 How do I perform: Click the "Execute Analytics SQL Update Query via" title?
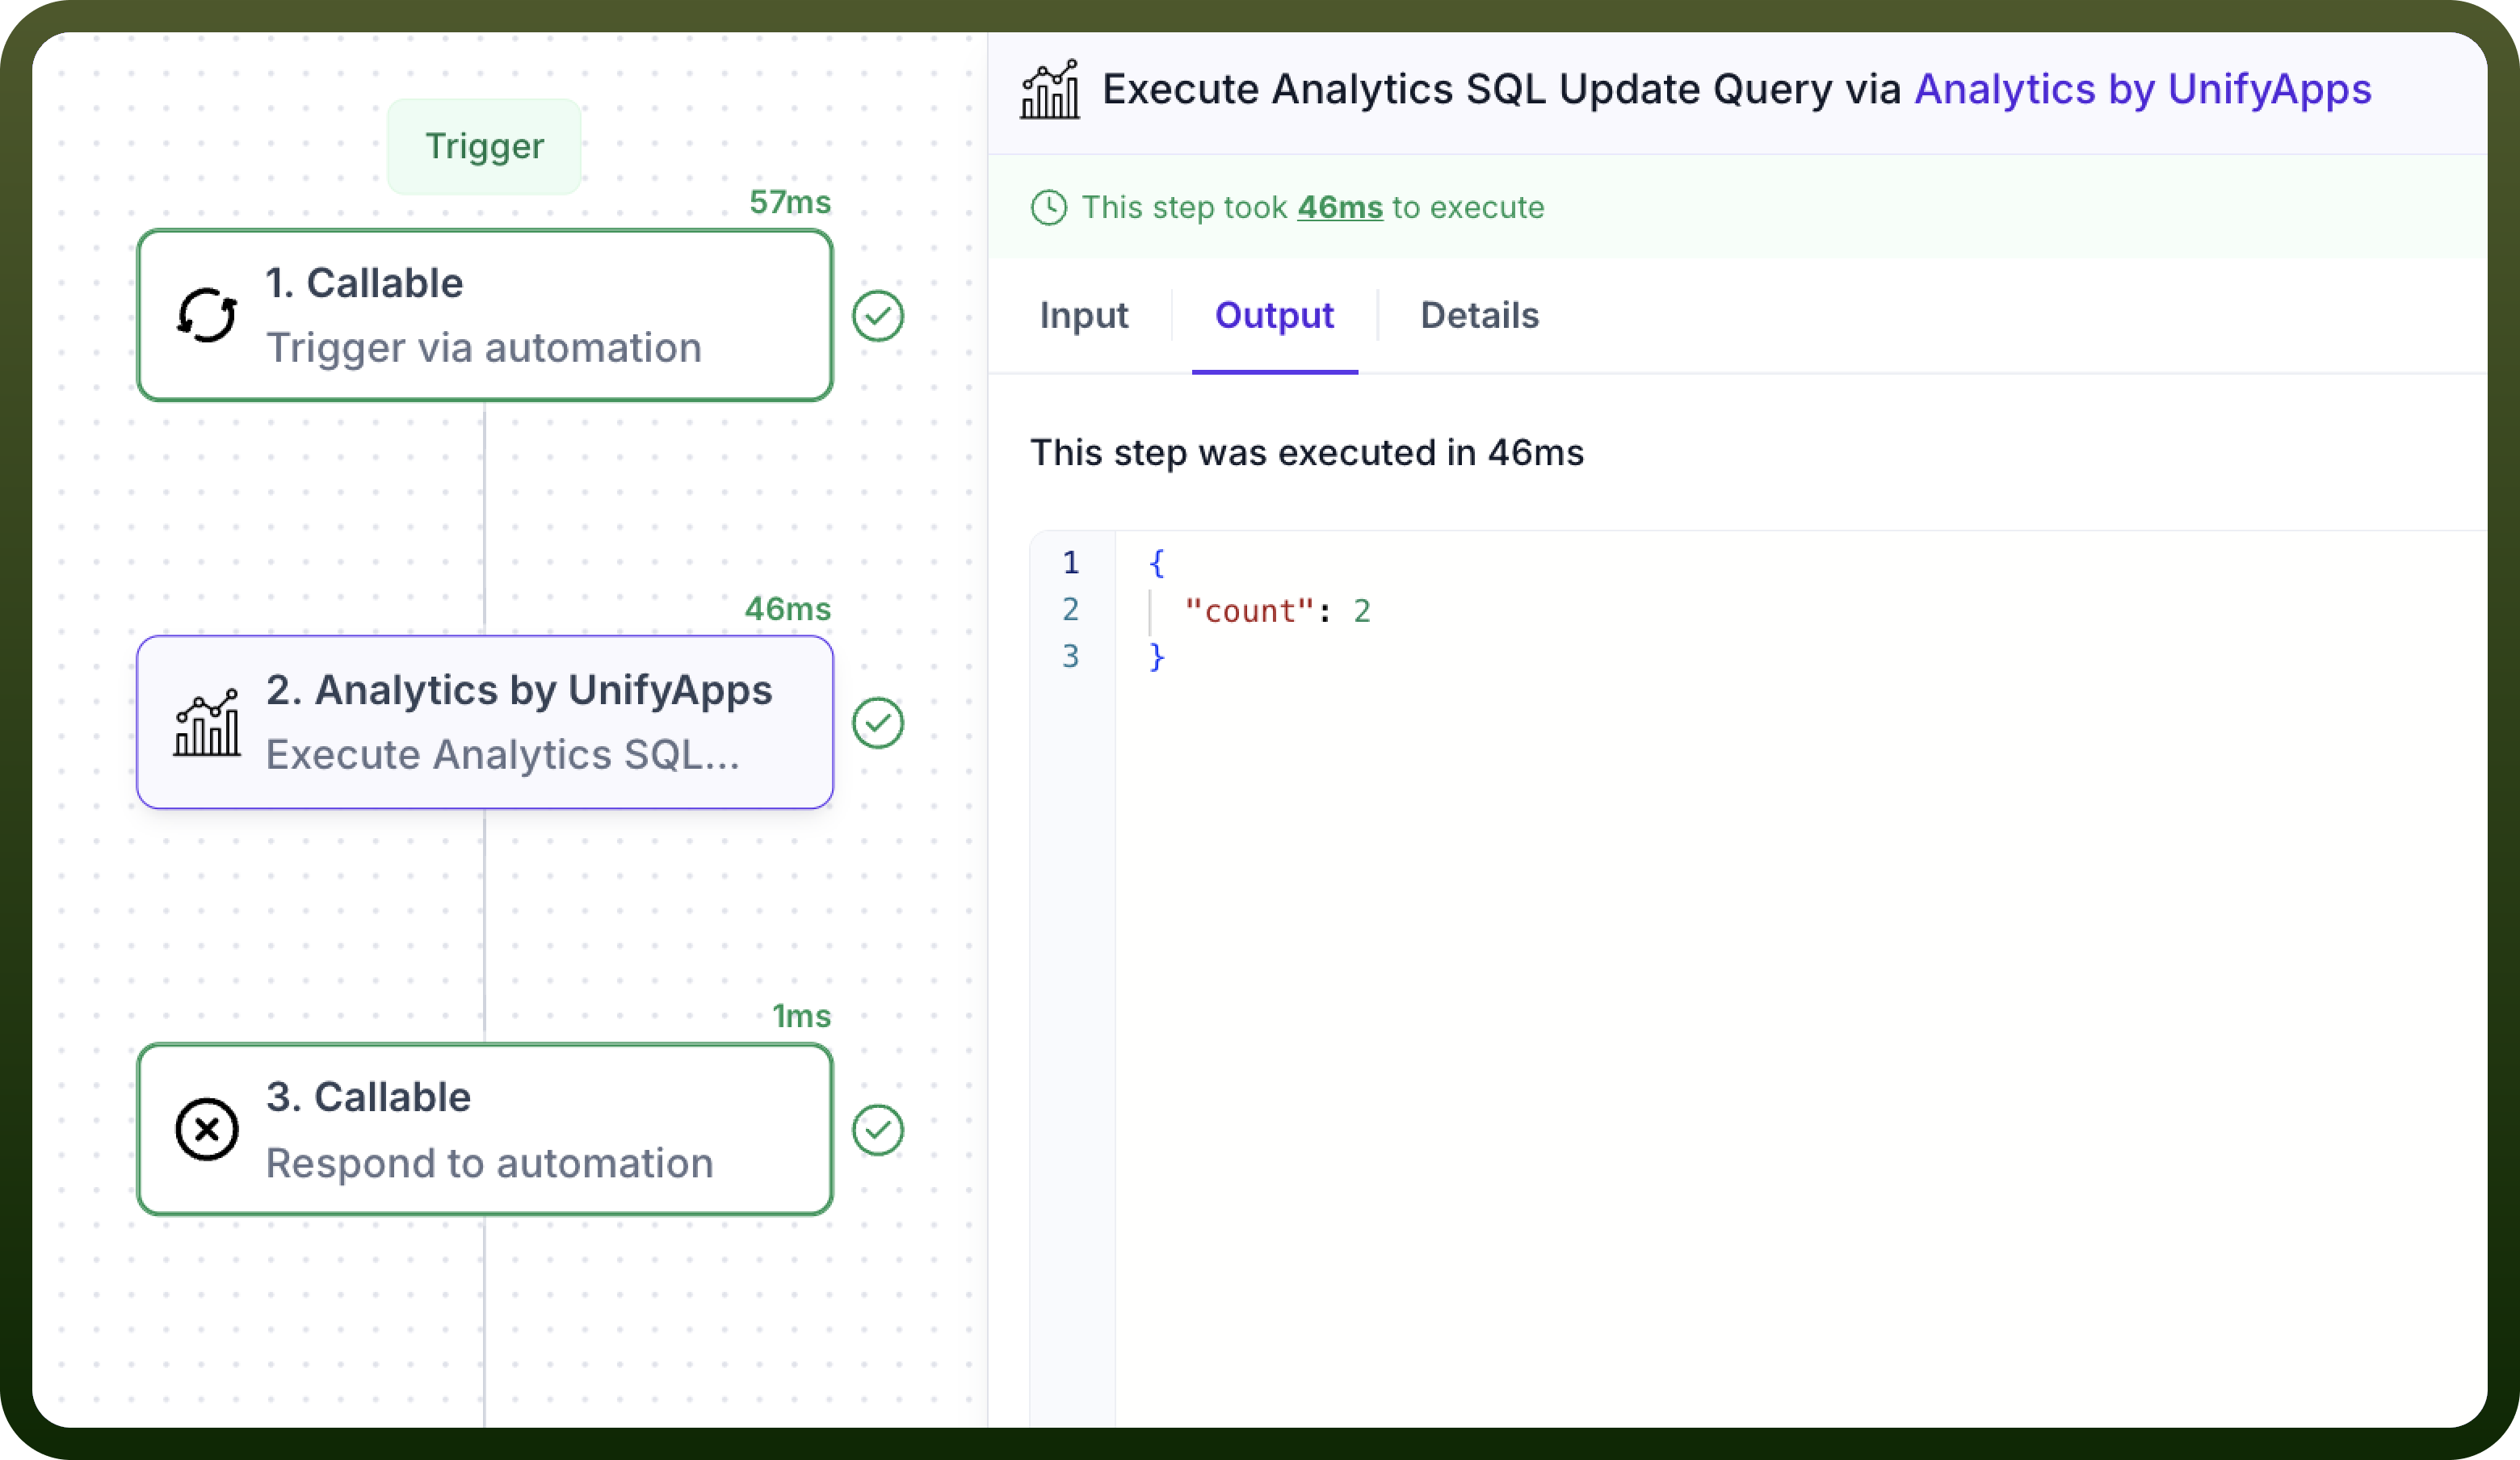[x=1501, y=89]
